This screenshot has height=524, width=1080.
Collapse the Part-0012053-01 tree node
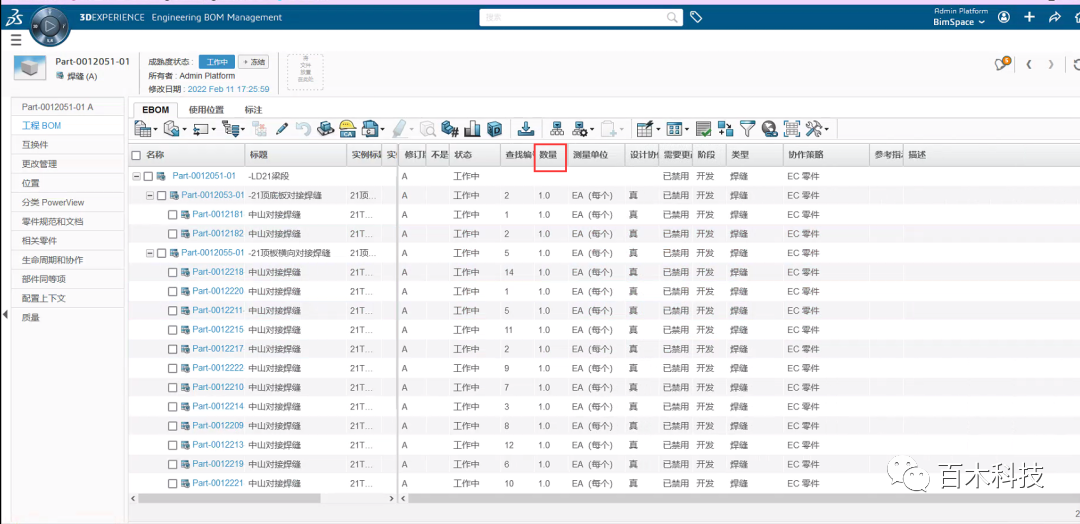(149, 195)
